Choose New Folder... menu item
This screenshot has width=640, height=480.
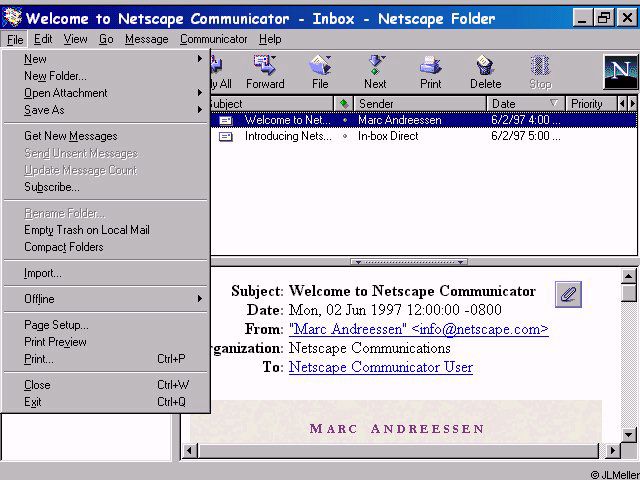pyautogui.click(x=106, y=76)
